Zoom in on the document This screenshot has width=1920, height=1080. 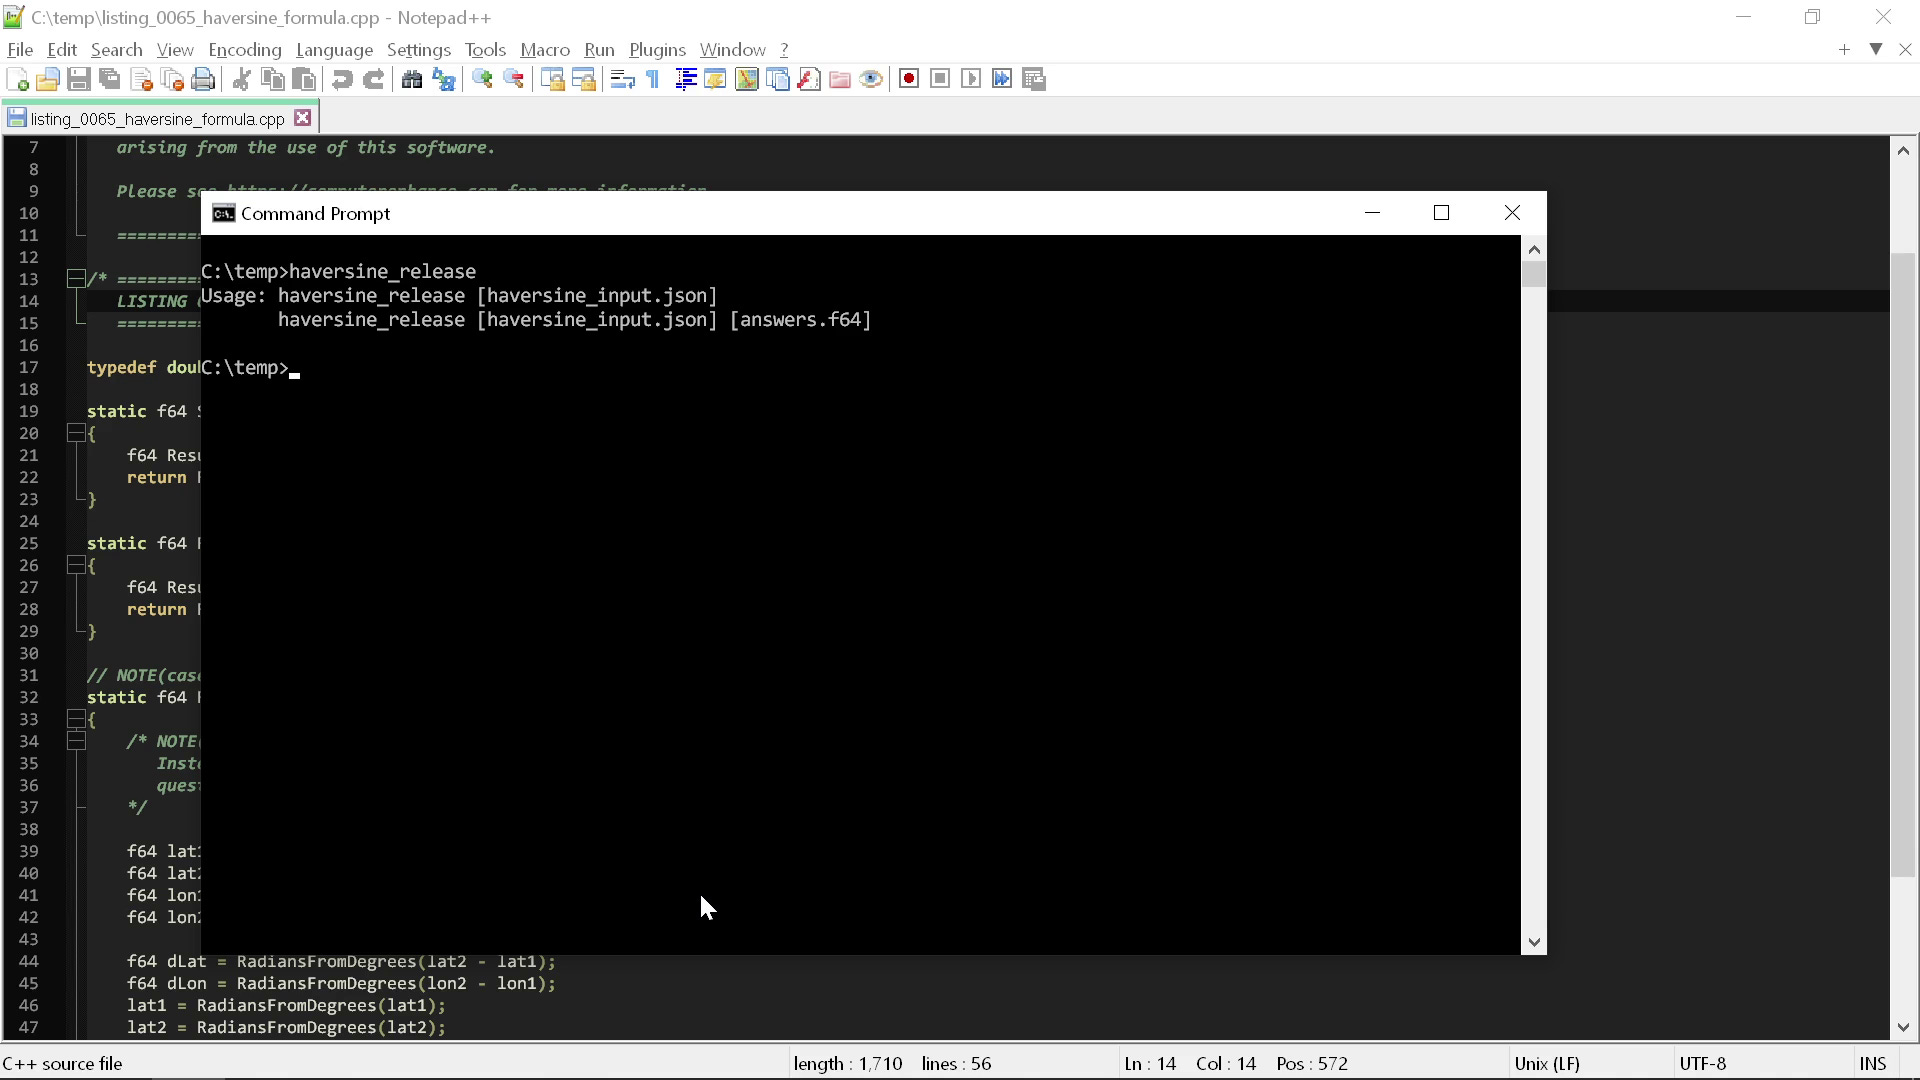coord(482,79)
